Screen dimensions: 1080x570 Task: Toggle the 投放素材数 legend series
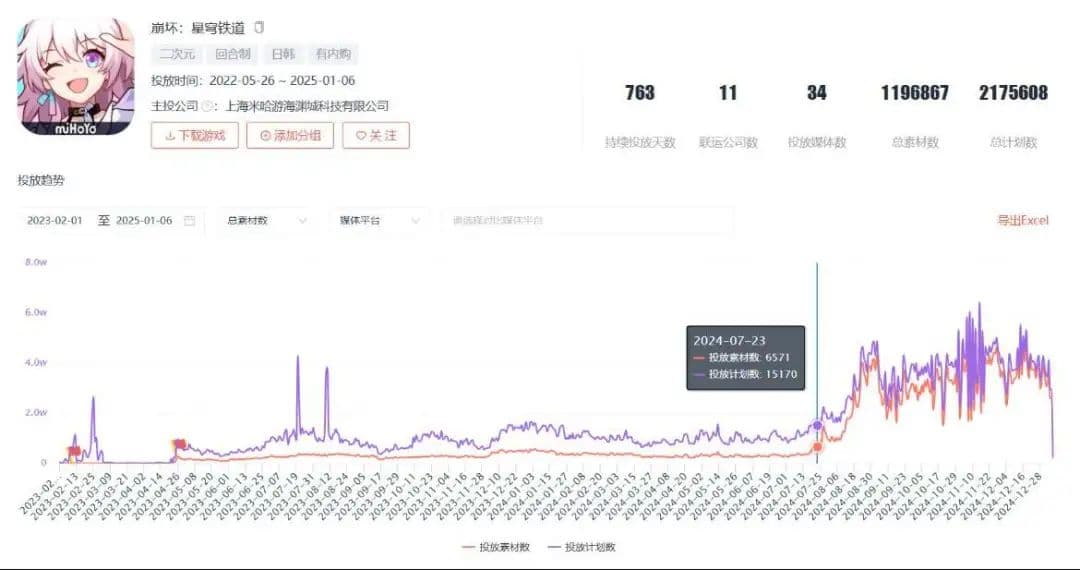click(496, 547)
